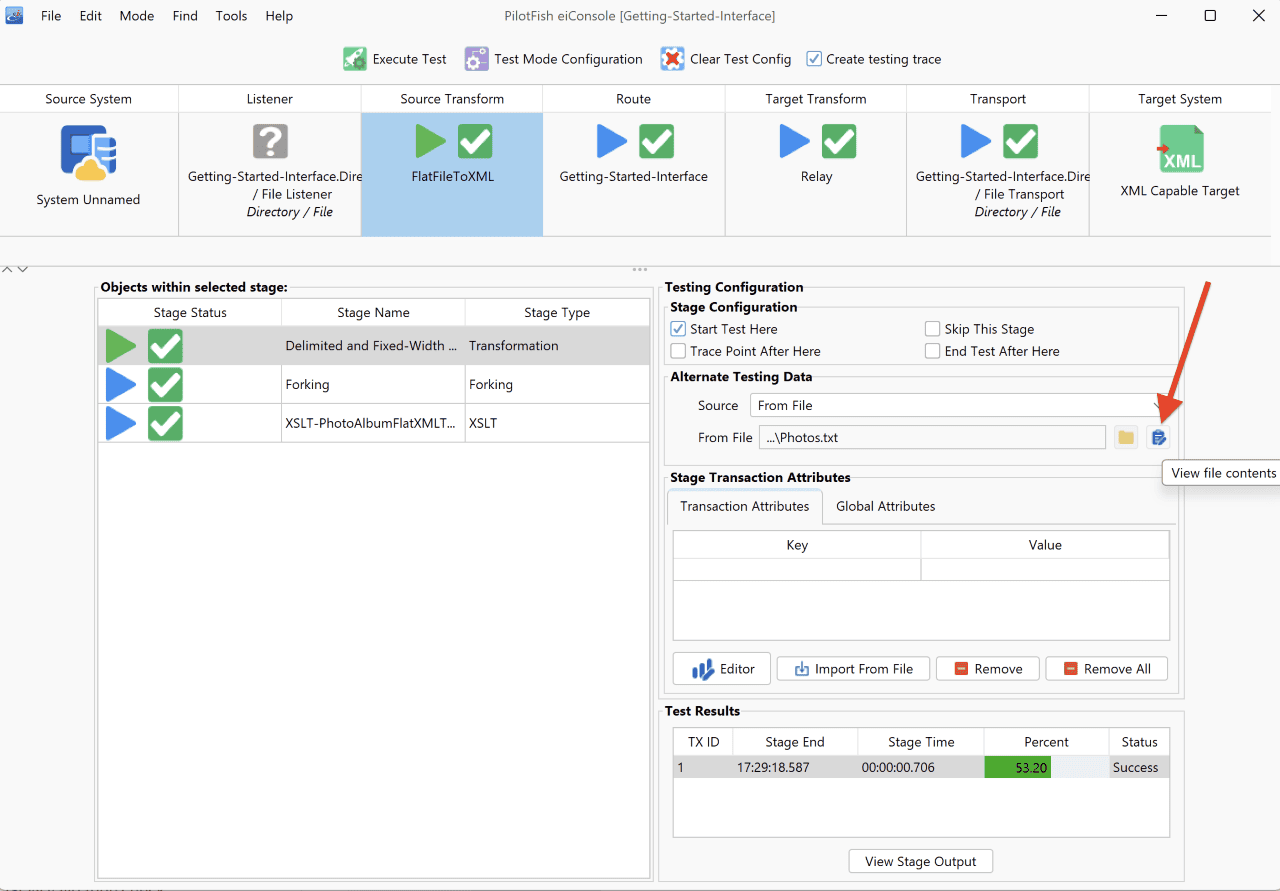Click the green checkmark in Transport stage

(1020, 141)
